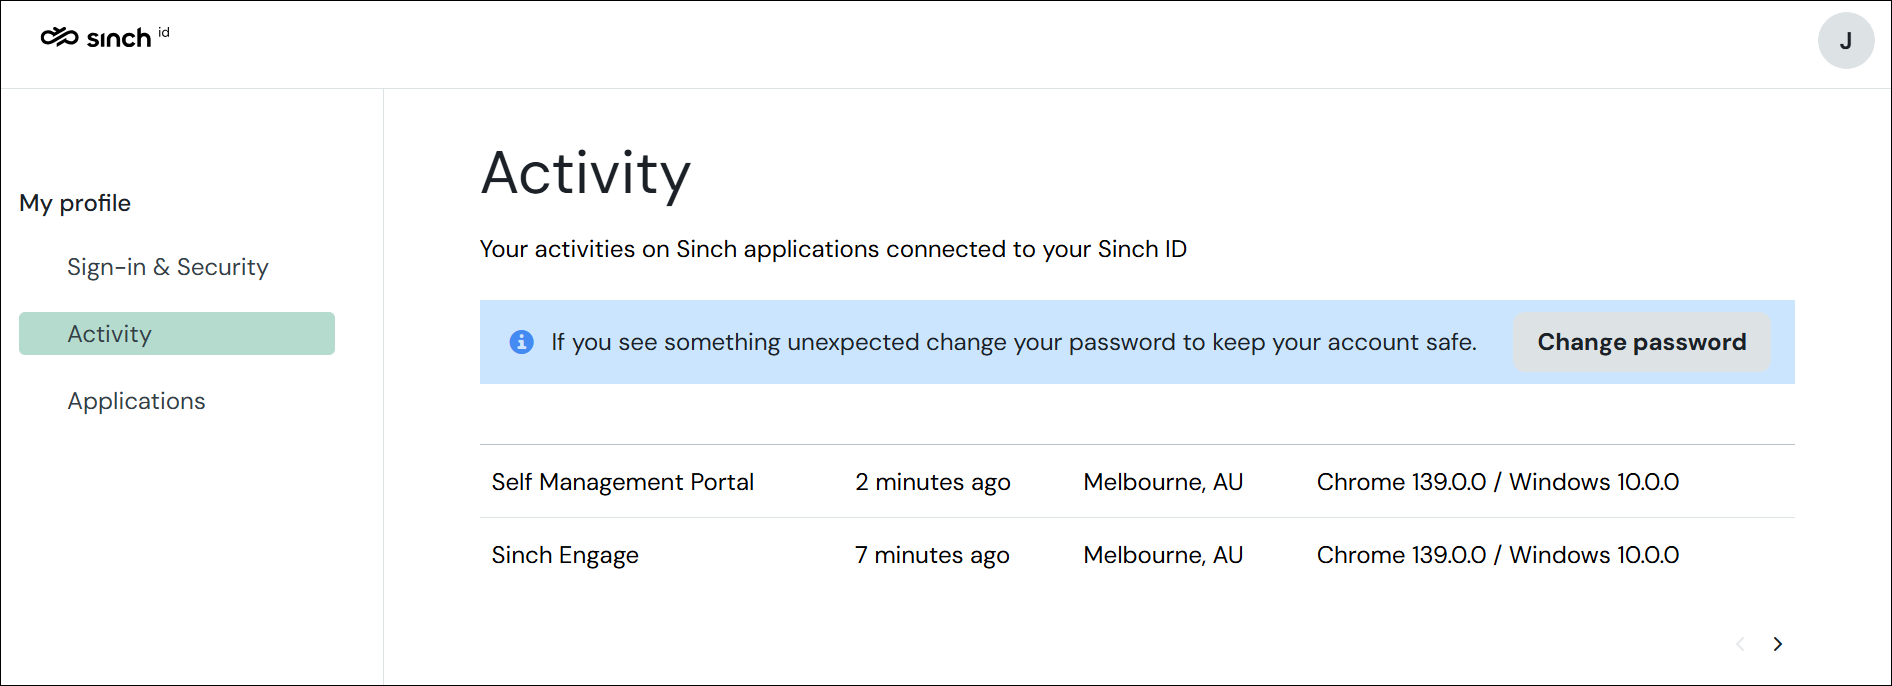Screen dimensions: 1892x686
Task: Select the Activity entry in the sidebar
Action: click(x=110, y=333)
